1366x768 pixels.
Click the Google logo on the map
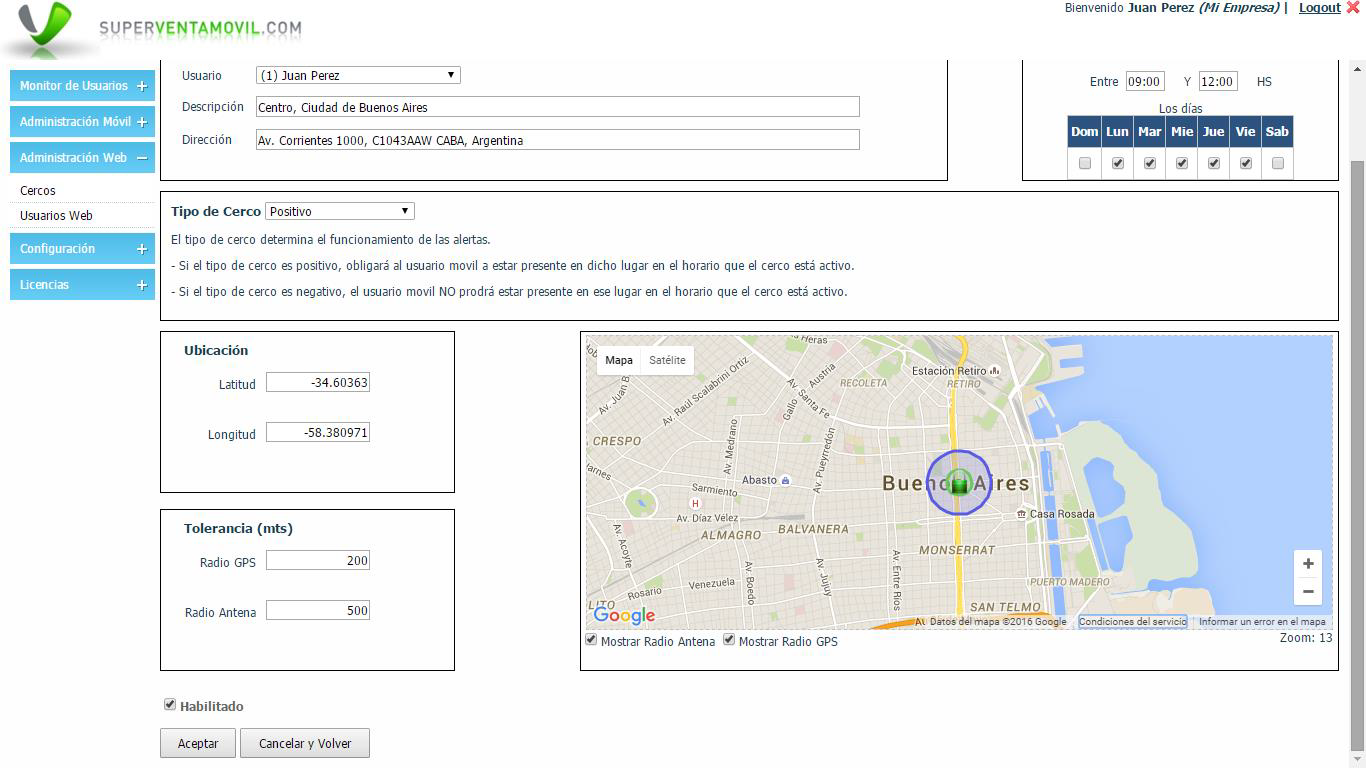coord(624,615)
